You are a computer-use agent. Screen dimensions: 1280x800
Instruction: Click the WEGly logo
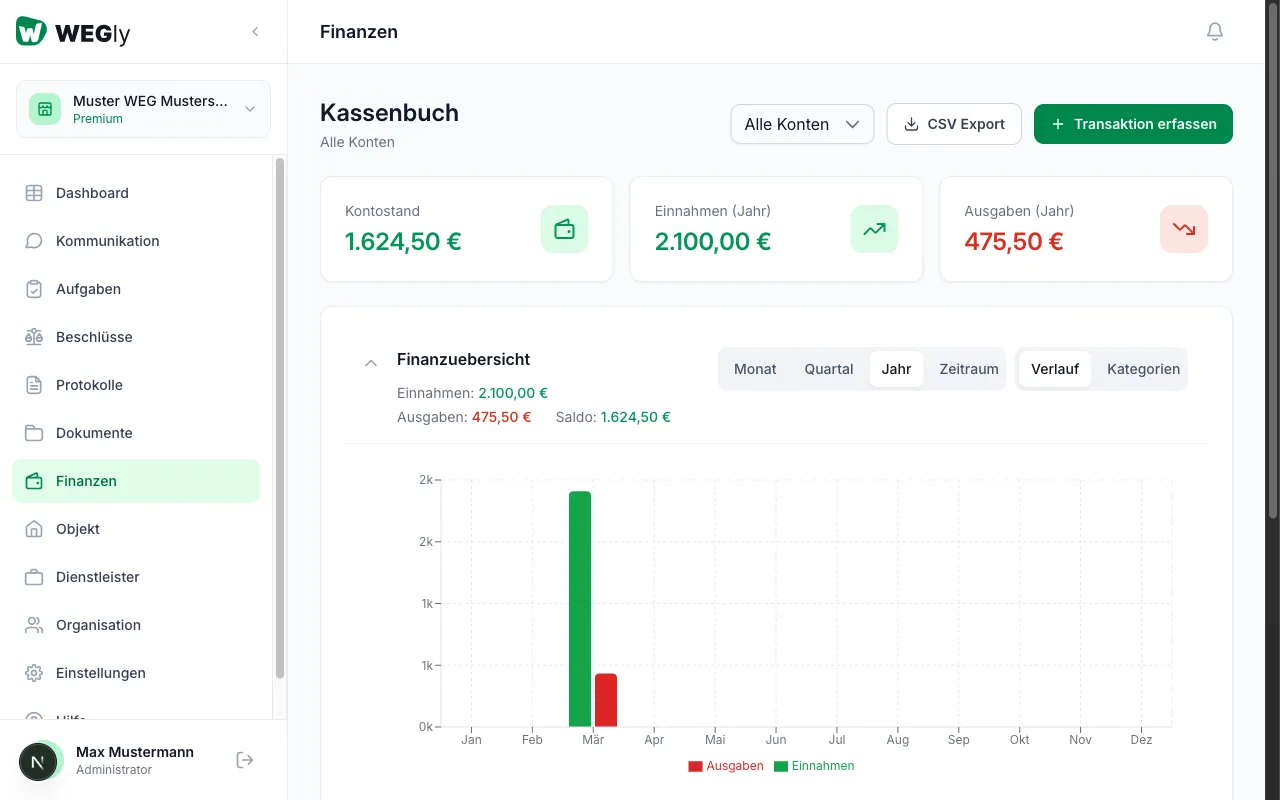coord(73,32)
